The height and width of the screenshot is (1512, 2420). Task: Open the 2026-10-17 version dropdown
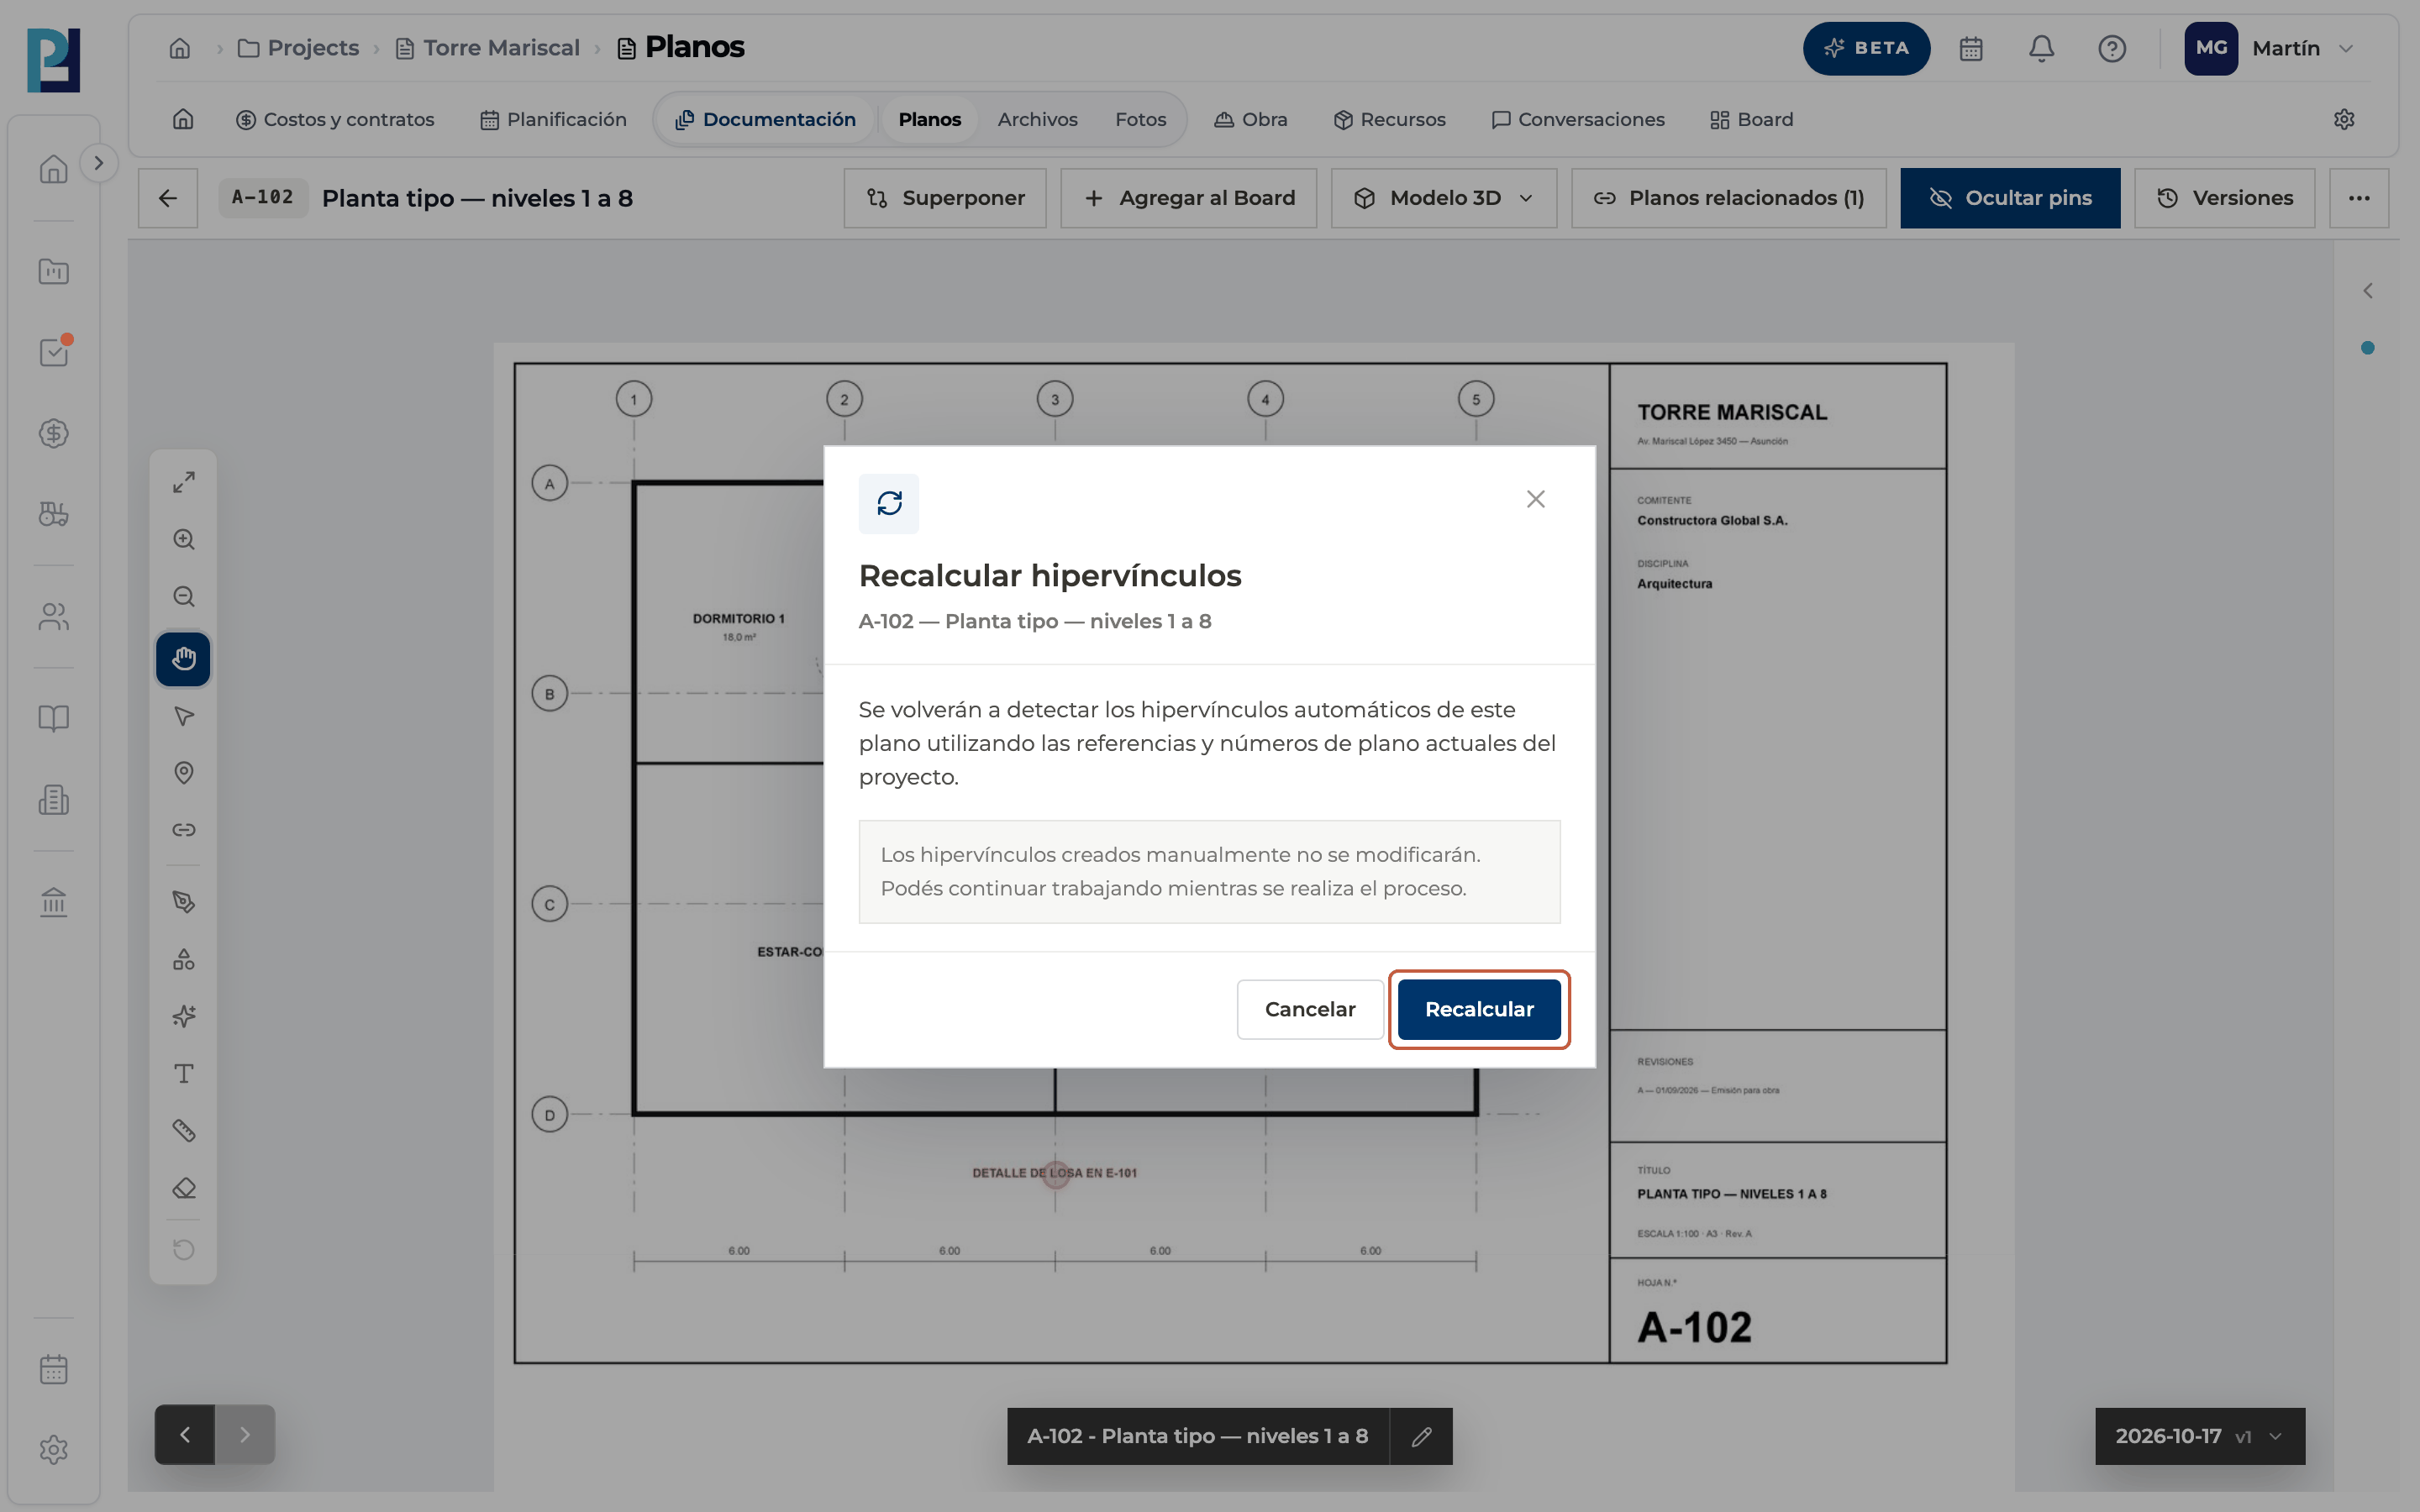point(2200,1437)
